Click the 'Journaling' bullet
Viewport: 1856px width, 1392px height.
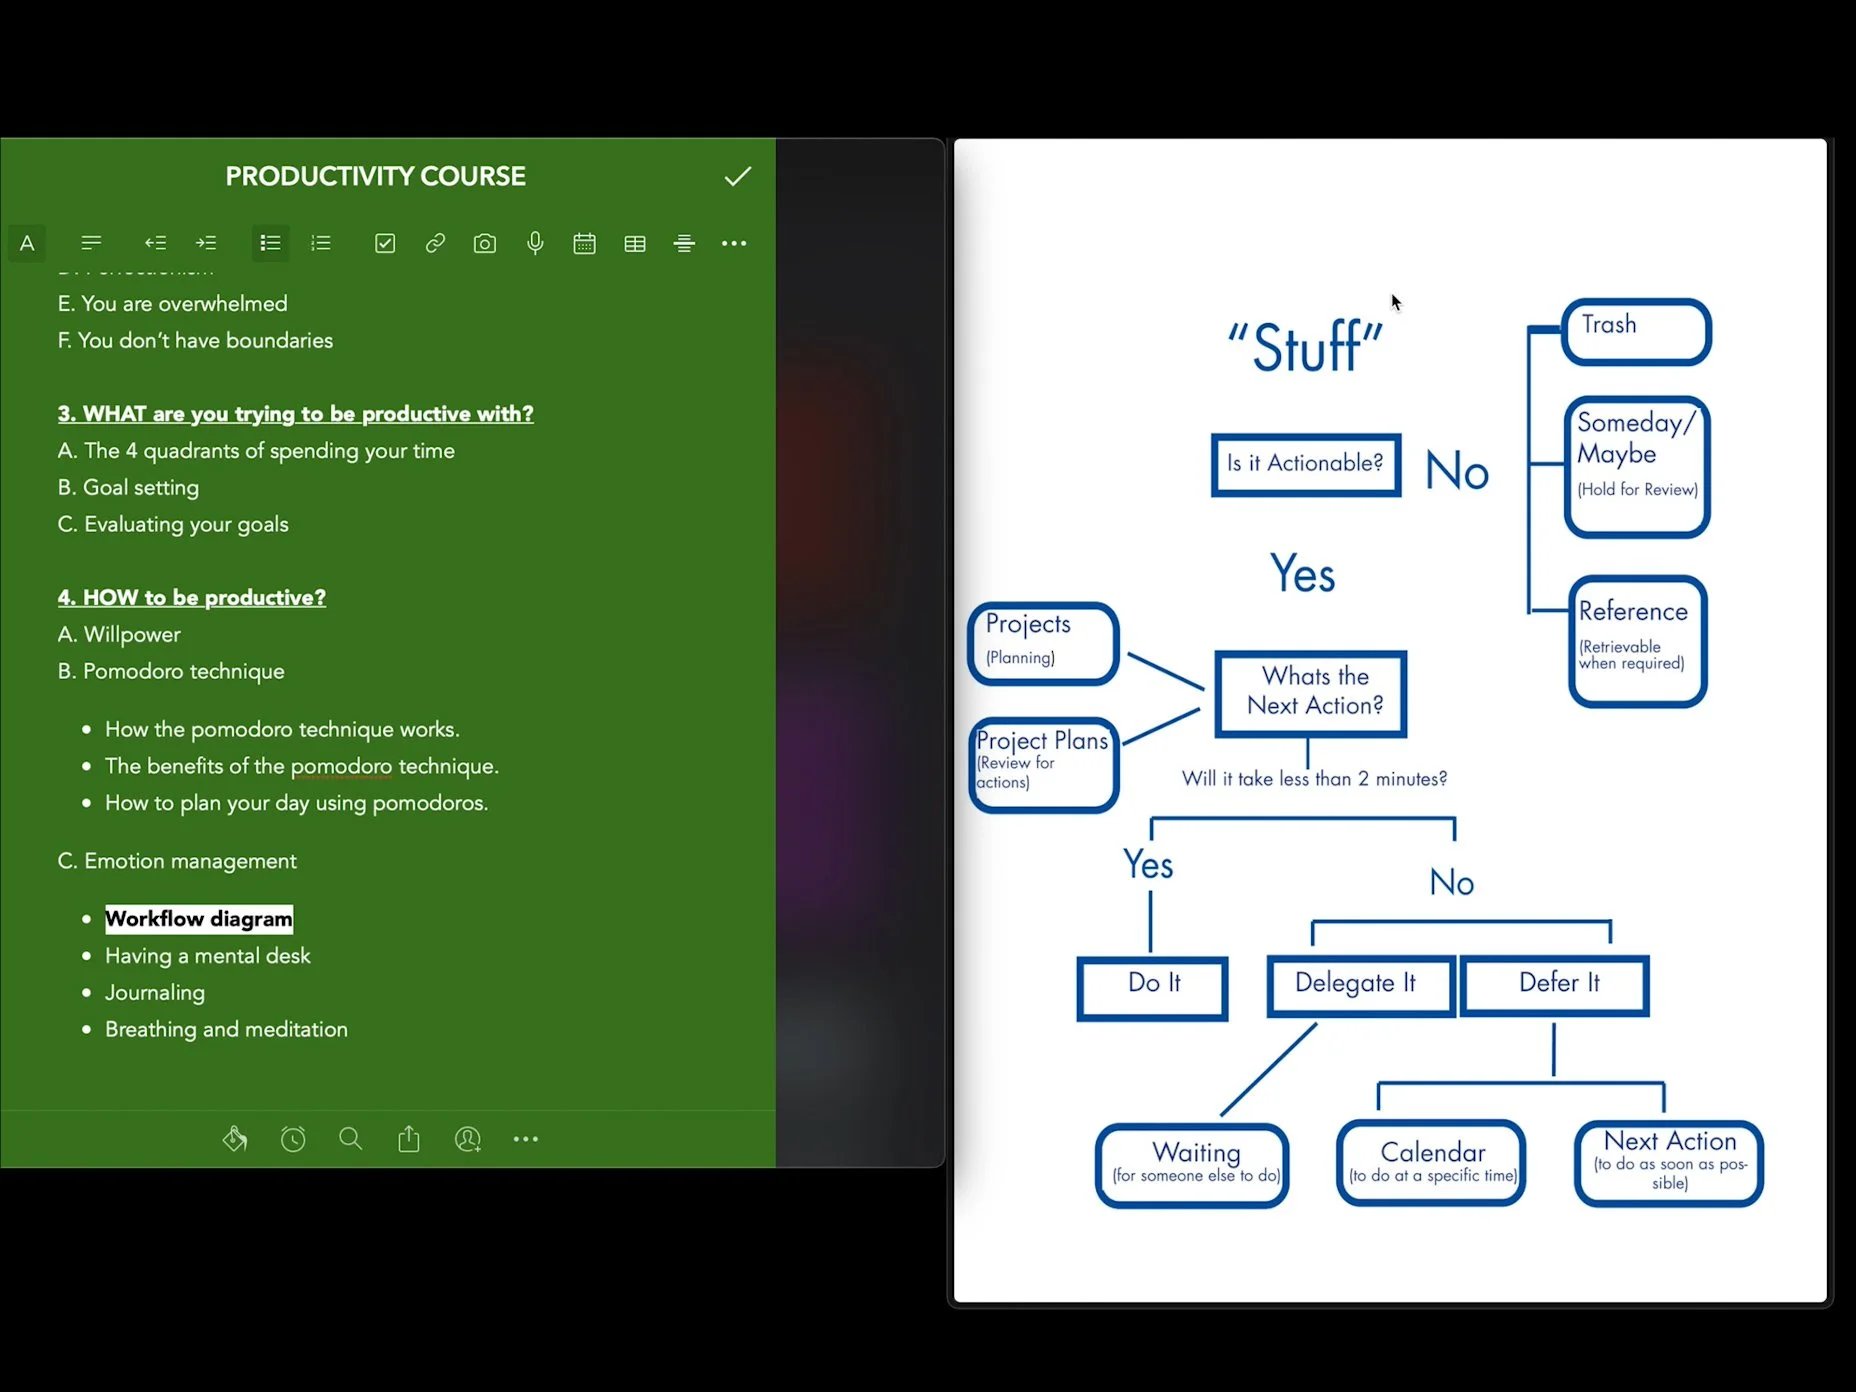point(155,993)
